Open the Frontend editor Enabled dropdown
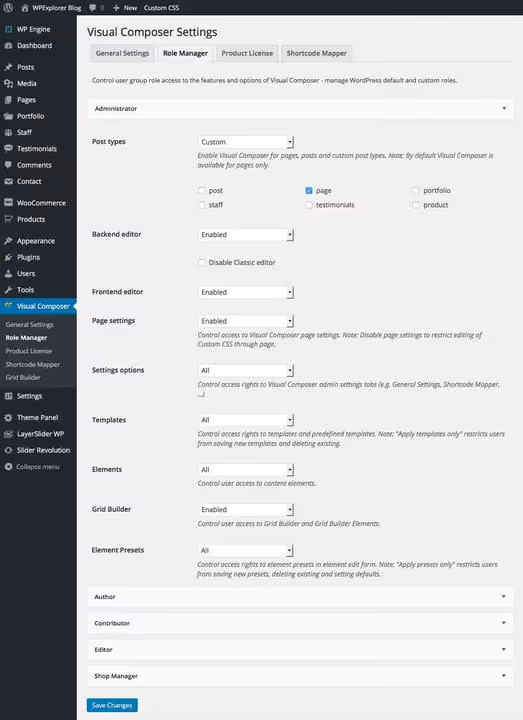 coord(246,292)
